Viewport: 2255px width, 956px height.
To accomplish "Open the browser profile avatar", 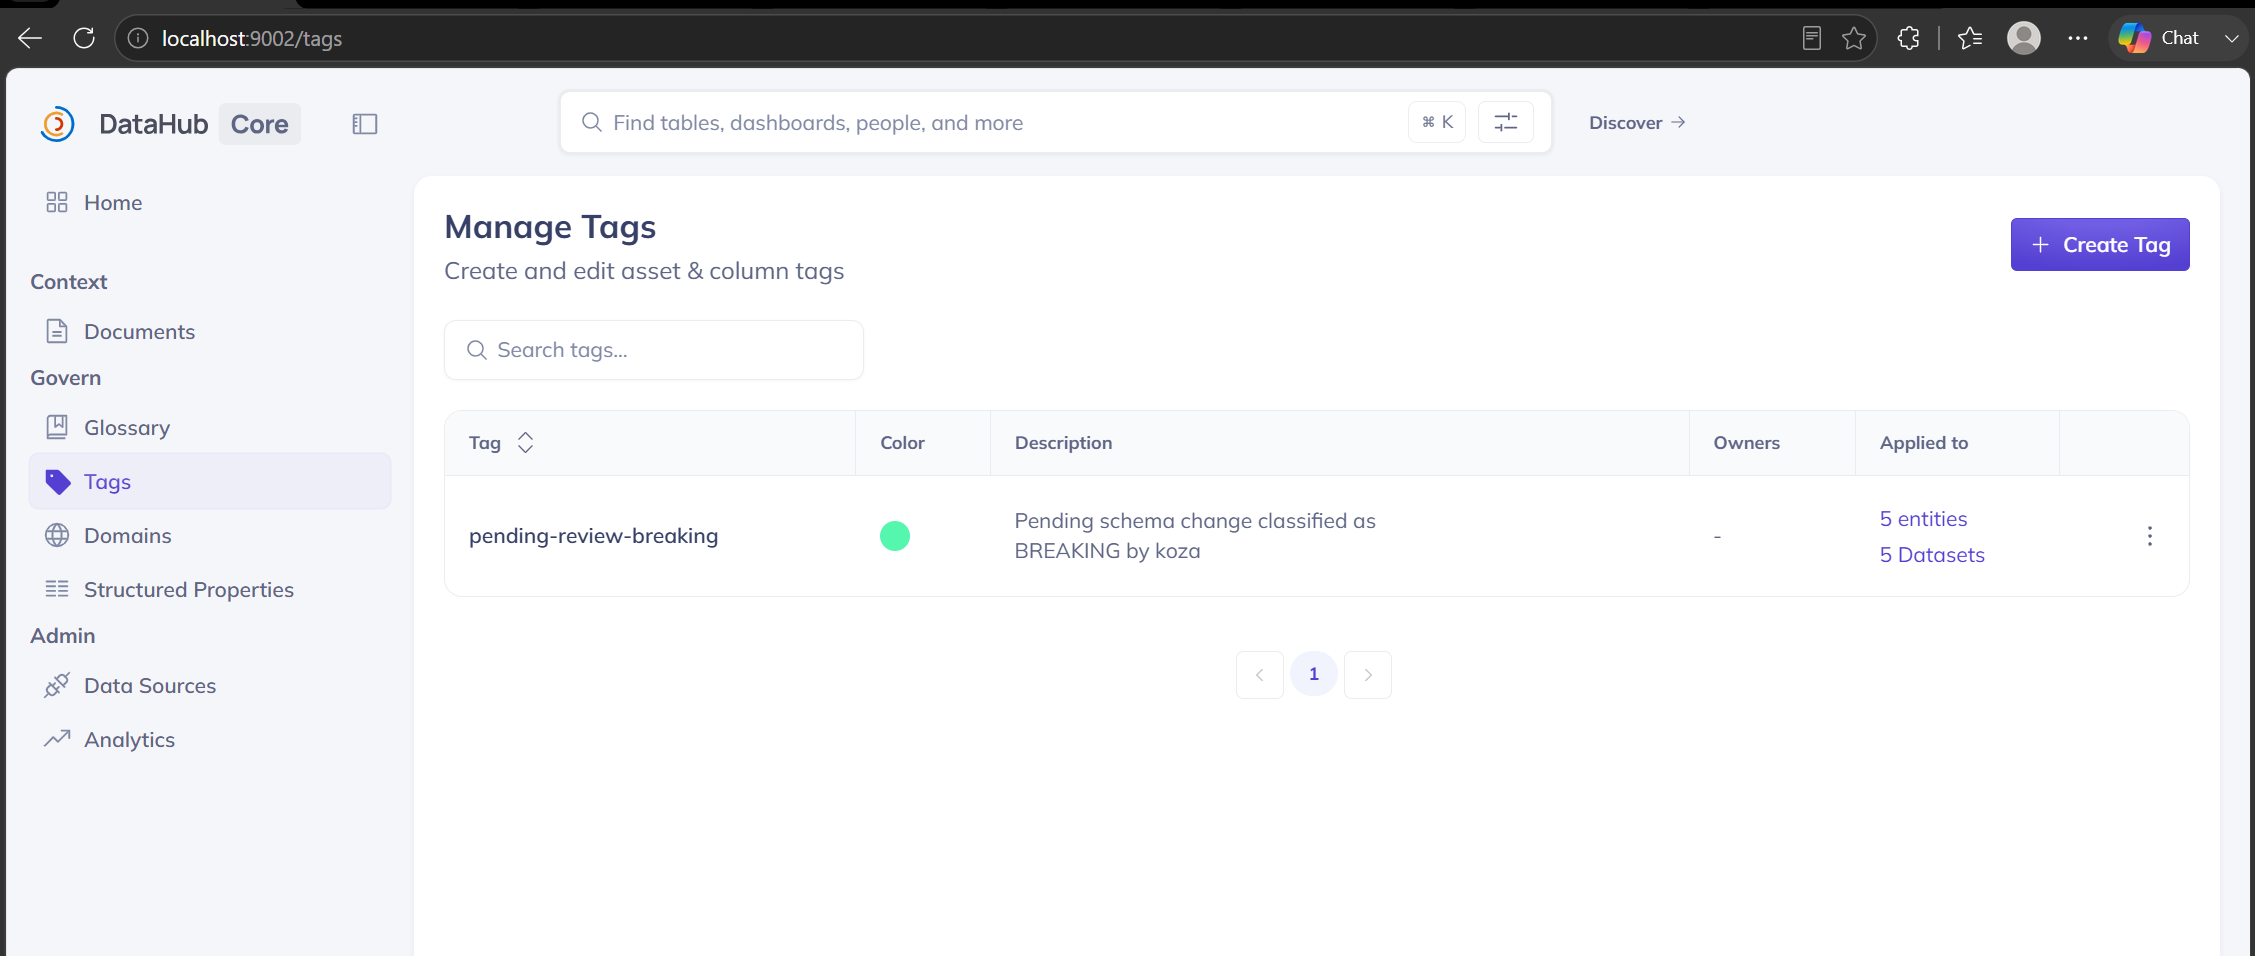I will point(2024,38).
